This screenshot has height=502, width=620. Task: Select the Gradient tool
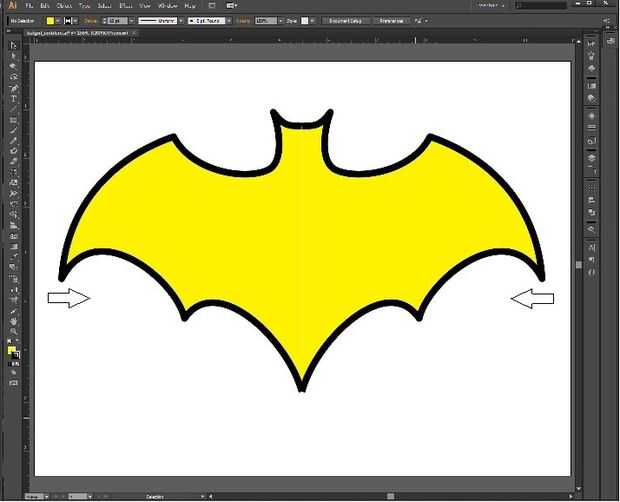[13, 247]
